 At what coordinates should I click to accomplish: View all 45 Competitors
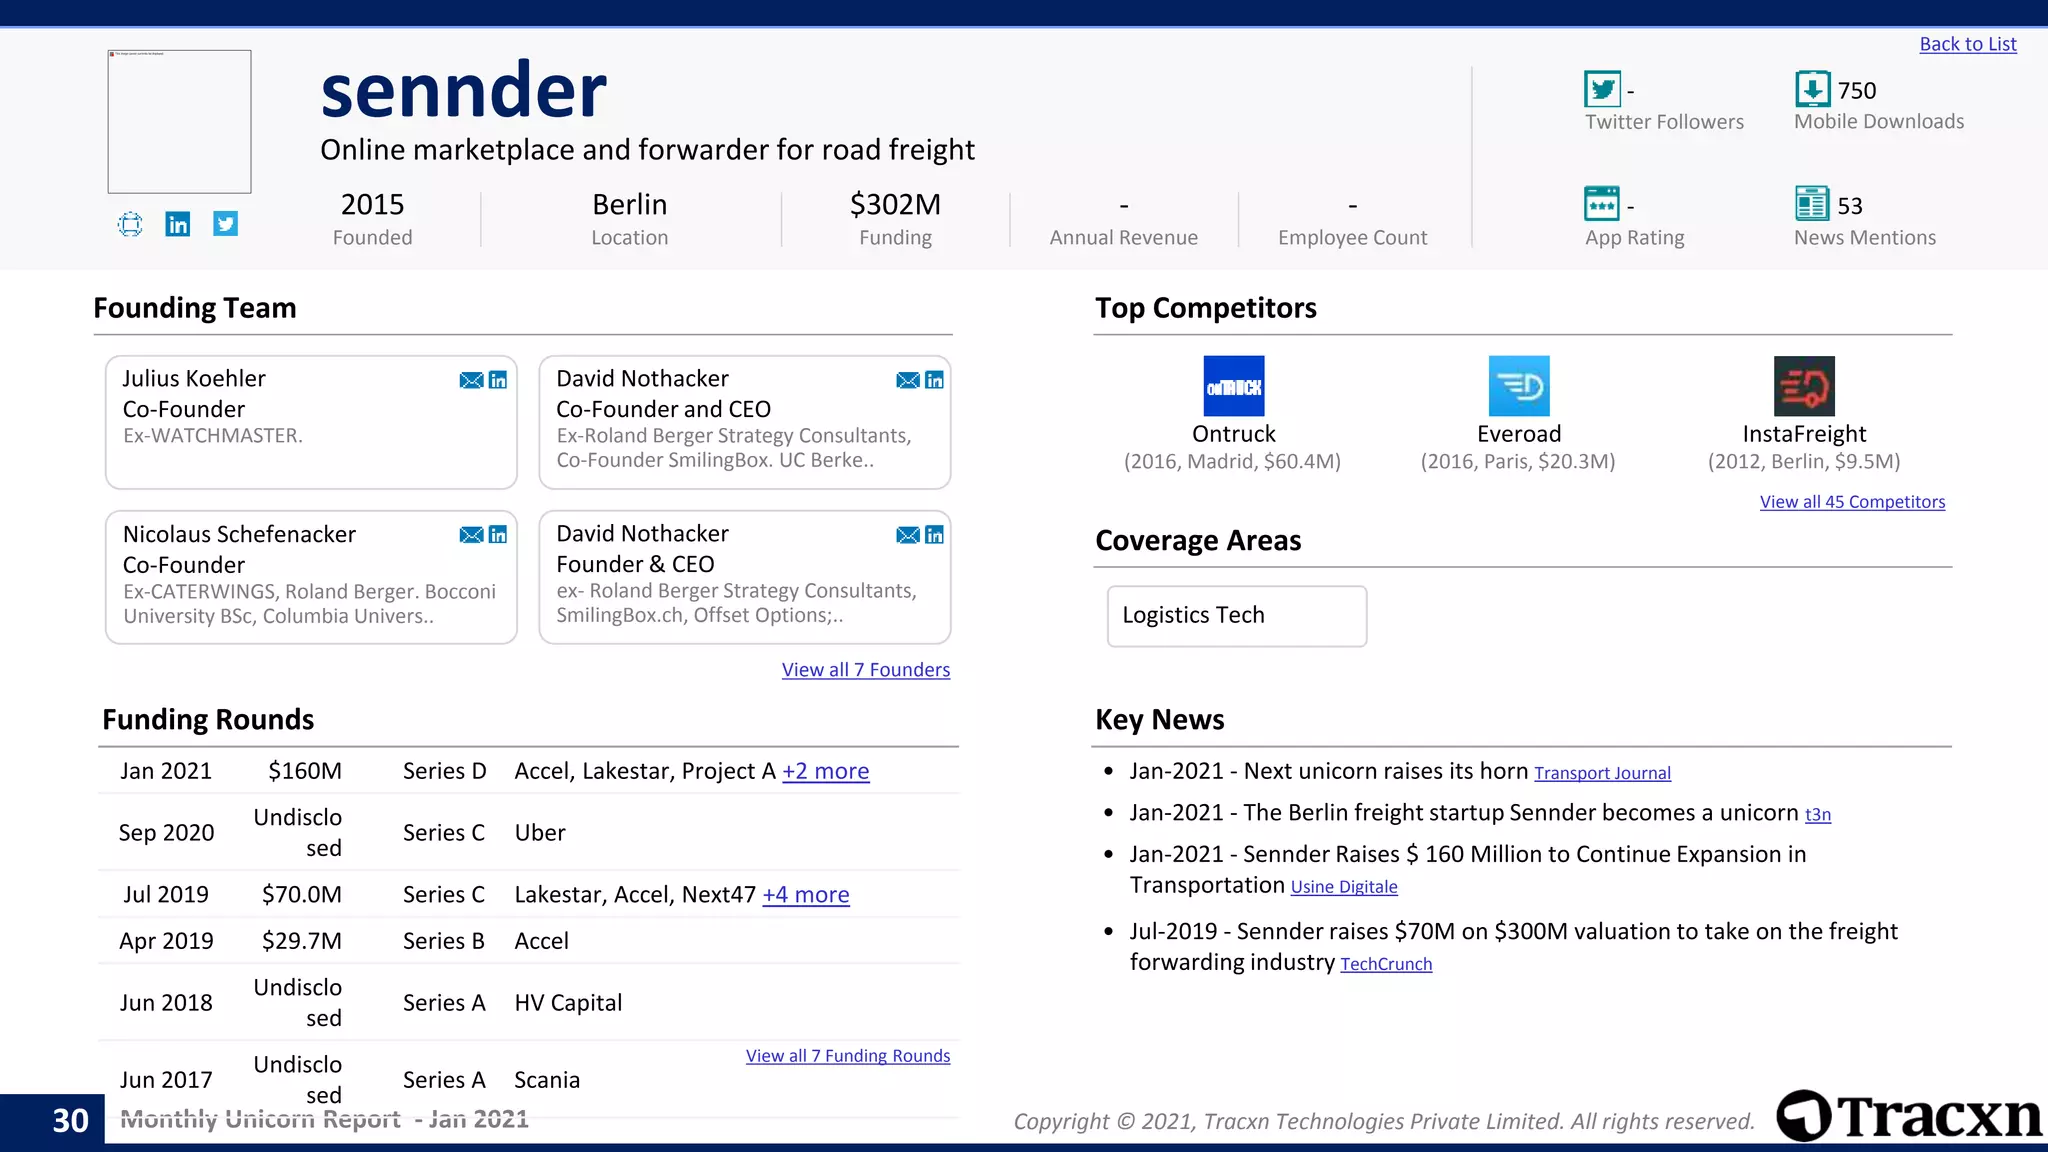coord(1852,502)
